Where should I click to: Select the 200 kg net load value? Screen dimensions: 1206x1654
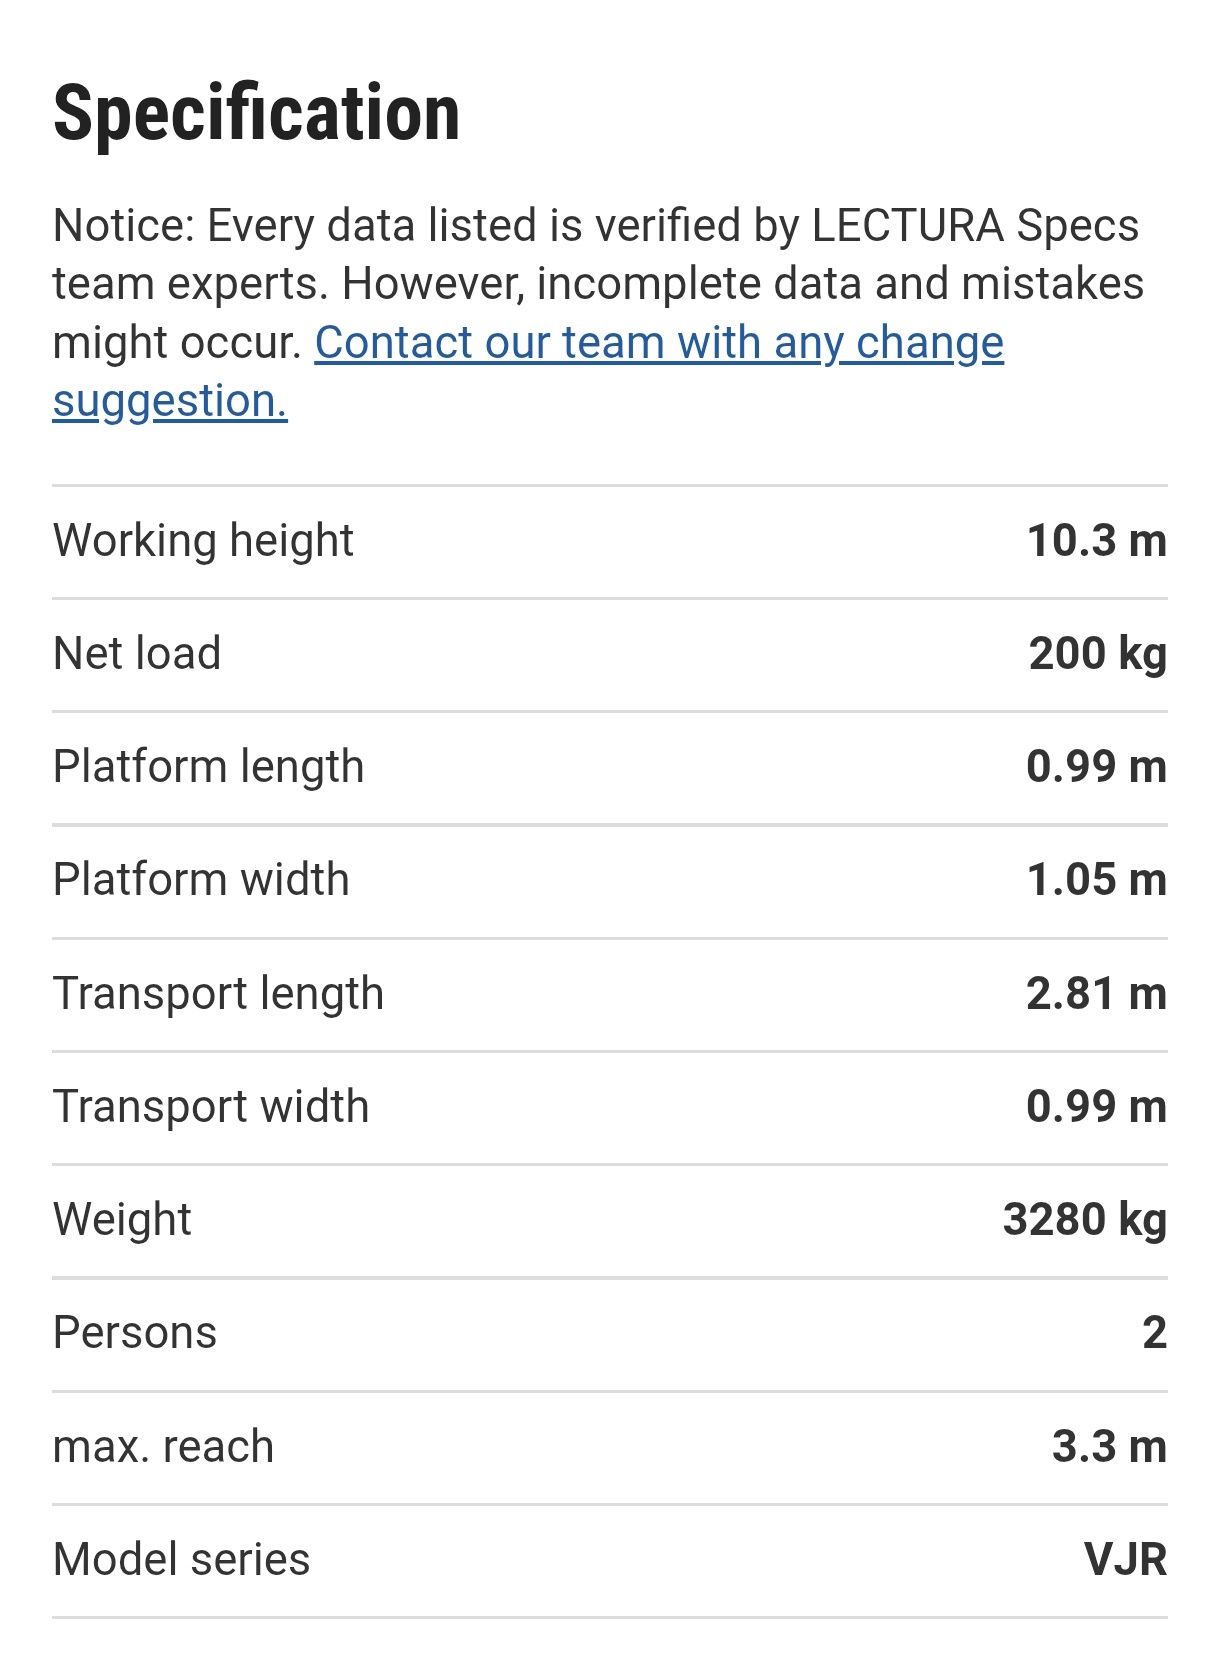pos(1098,654)
